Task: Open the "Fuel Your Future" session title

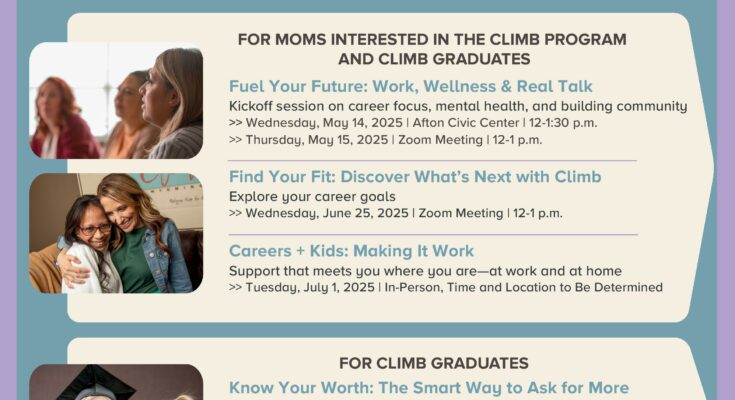Action: 410,86
